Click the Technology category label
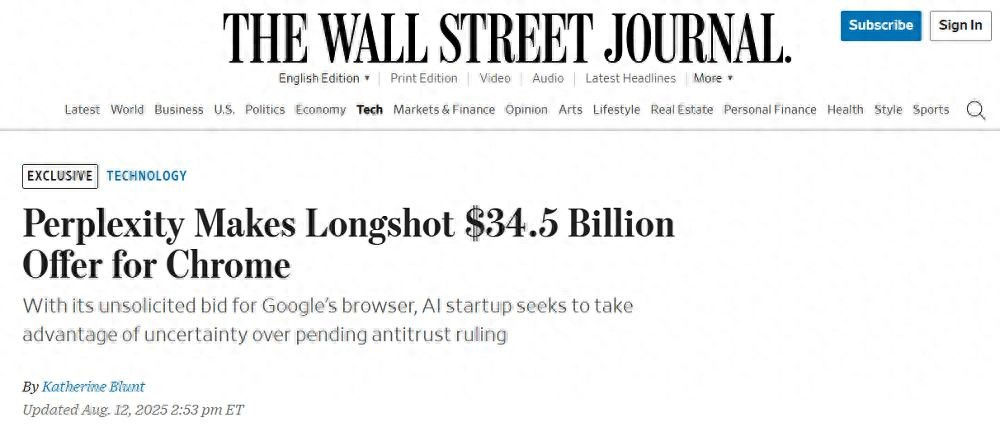This screenshot has width=1000, height=427. pos(147,176)
